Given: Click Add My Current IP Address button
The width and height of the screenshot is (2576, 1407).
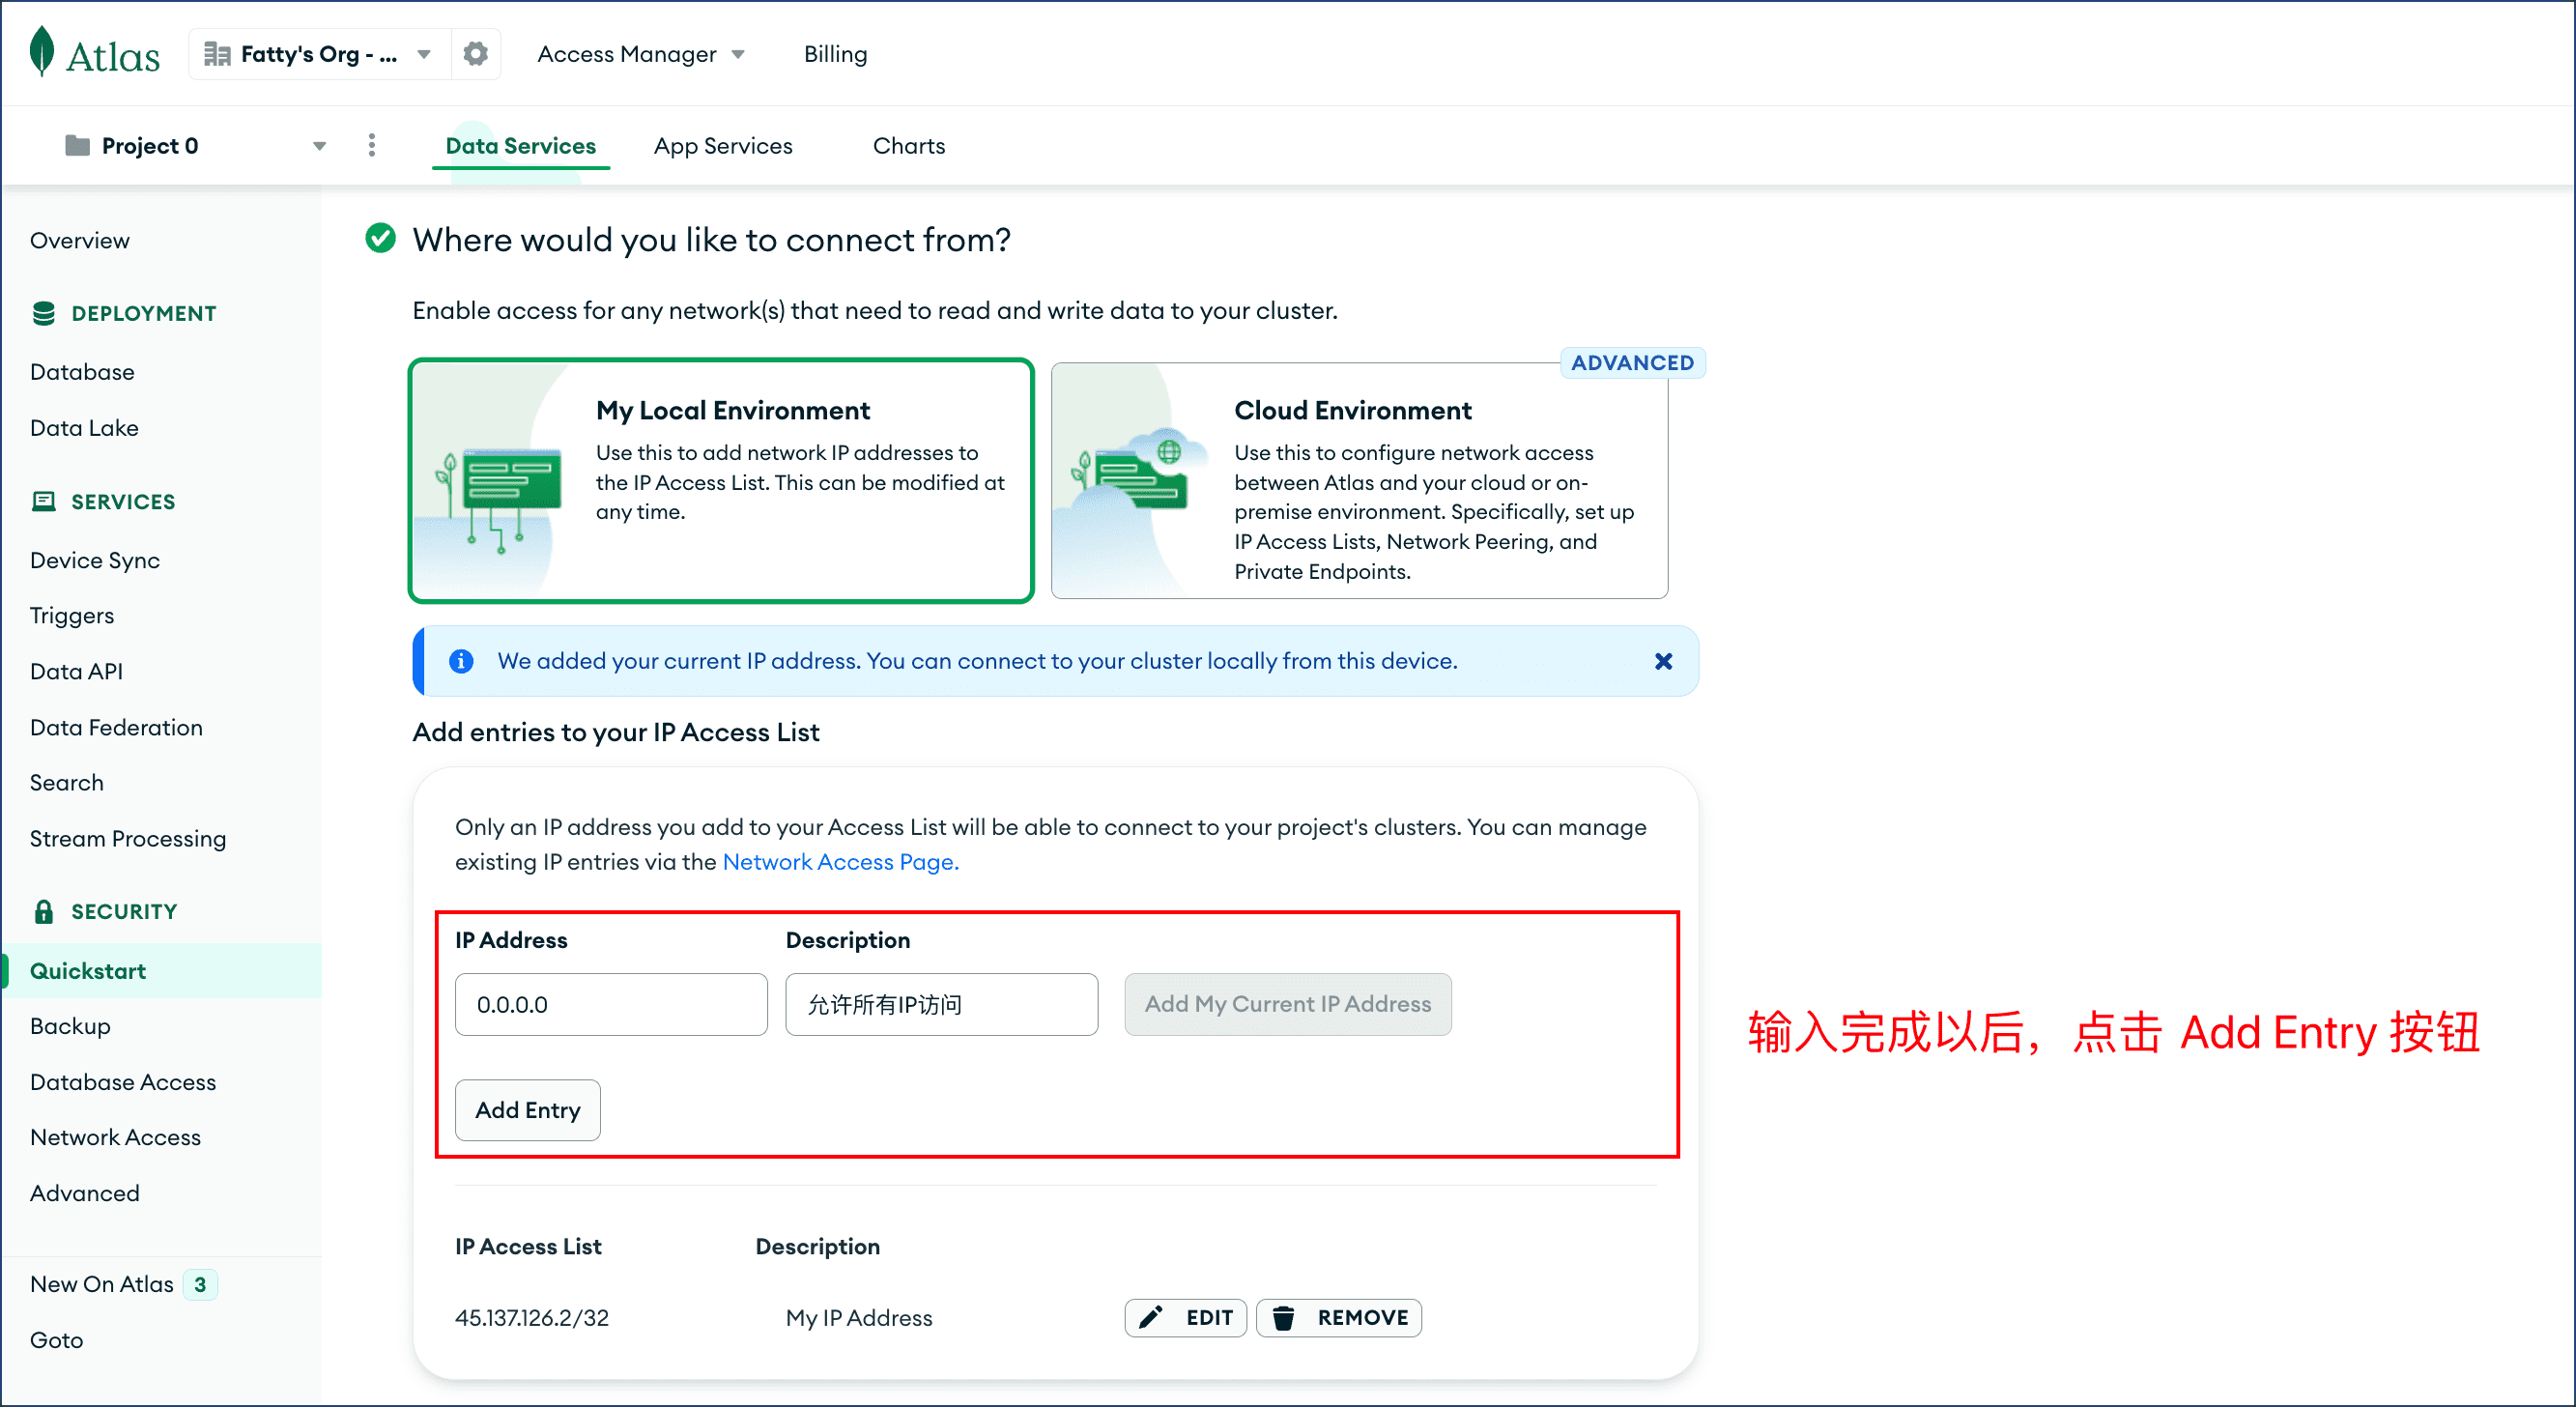Looking at the screenshot, I should (1287, 1004).
